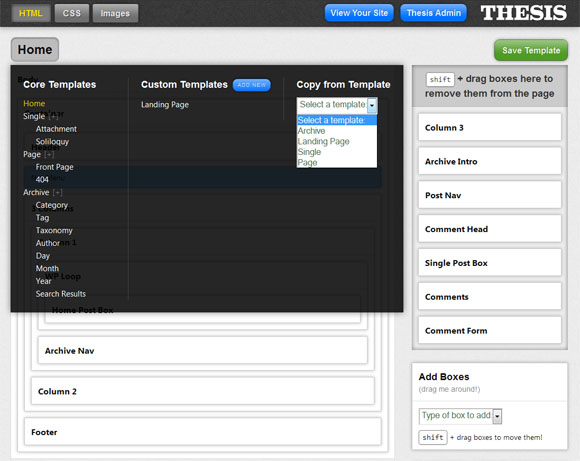Viewport: 580px width, 461px height.
Task: Click the Comment Form box
Action: (x=489, y=331)
